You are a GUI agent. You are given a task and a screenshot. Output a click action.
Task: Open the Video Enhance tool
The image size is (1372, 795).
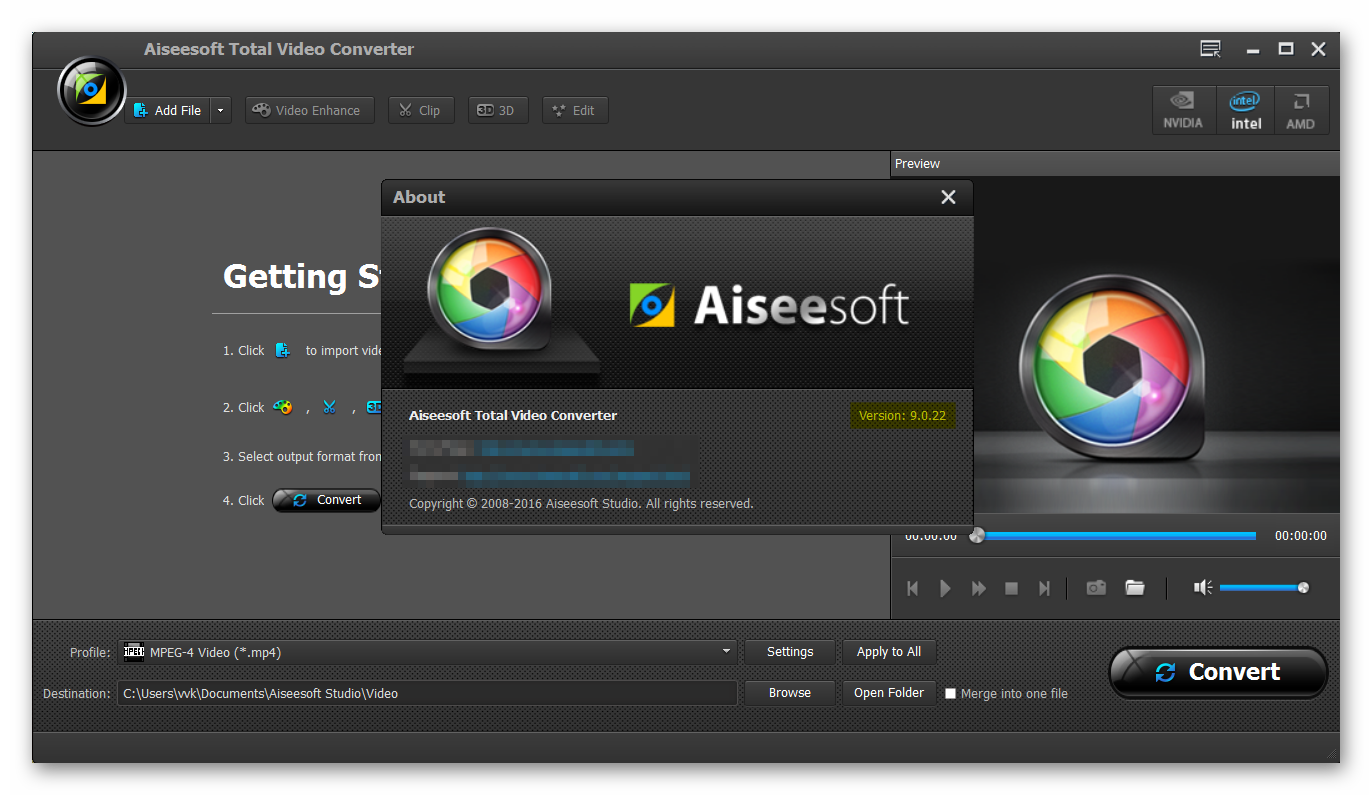(309, 110)
